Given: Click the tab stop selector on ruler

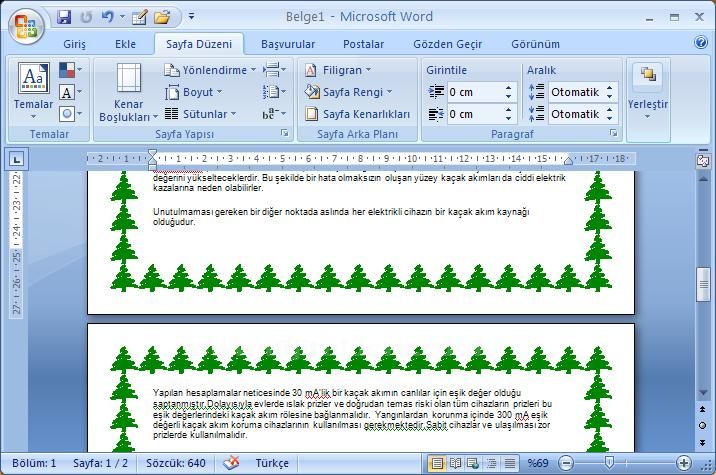Looking at the screenshot, I should pyautogui.click(x=17, y=159).
